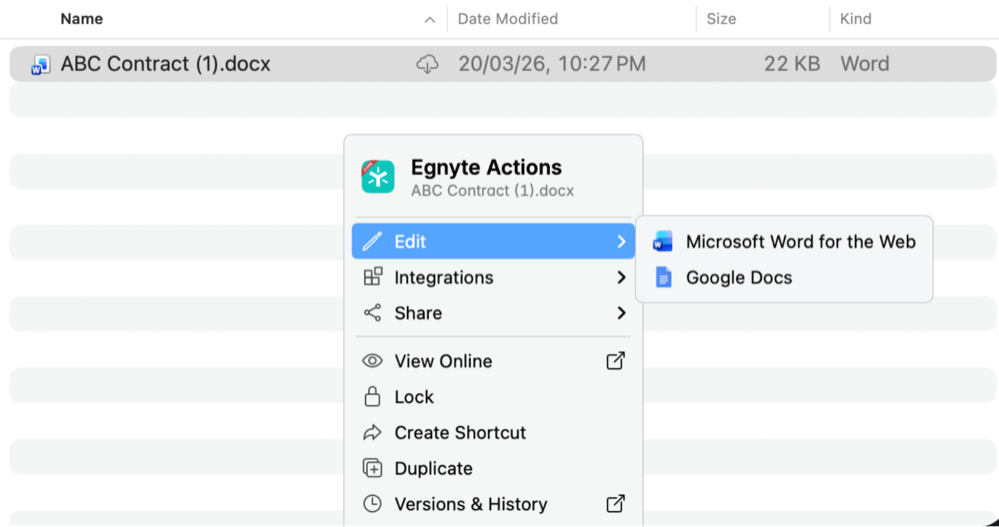Click the Word kind cell
Viewport: 999px width, 527px height.
click(x=865, y=64)
